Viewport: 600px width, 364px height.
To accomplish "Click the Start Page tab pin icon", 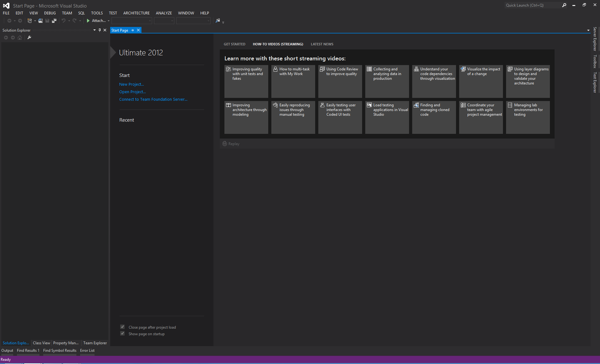I will coord(133,30).
